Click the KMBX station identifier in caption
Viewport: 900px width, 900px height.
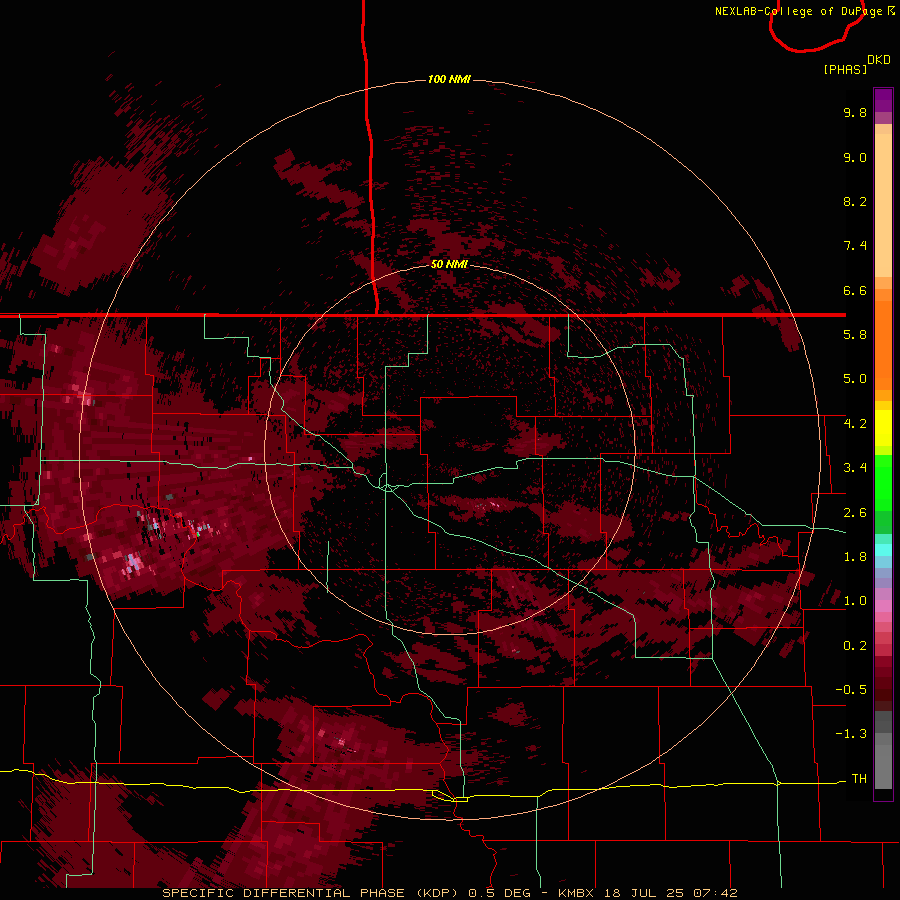pyautogui.click(x=576, y=893)
